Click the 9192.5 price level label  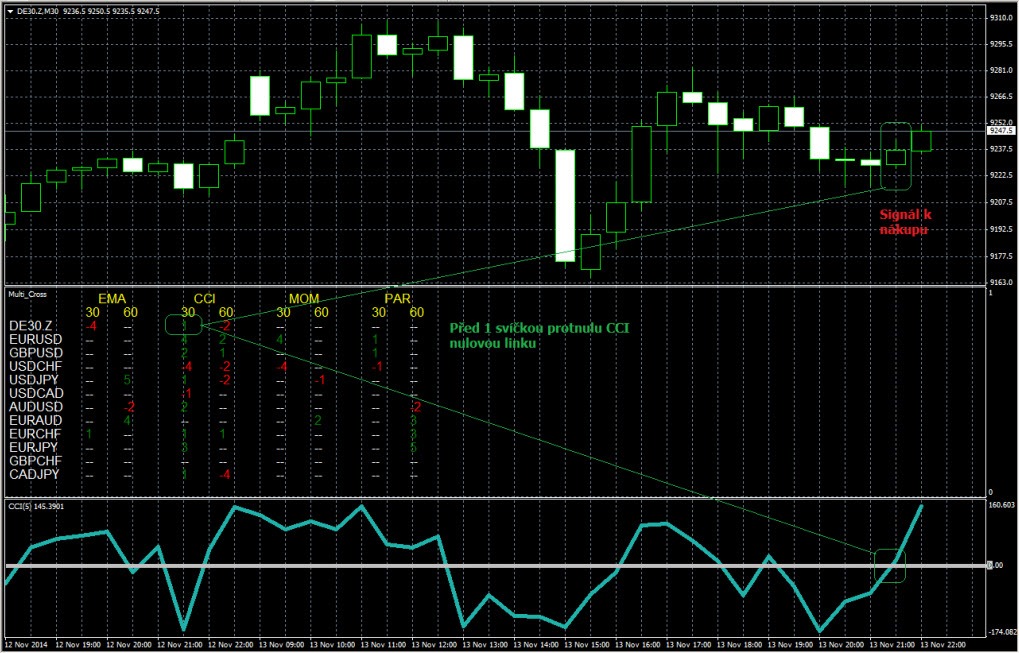[1001, 229]
